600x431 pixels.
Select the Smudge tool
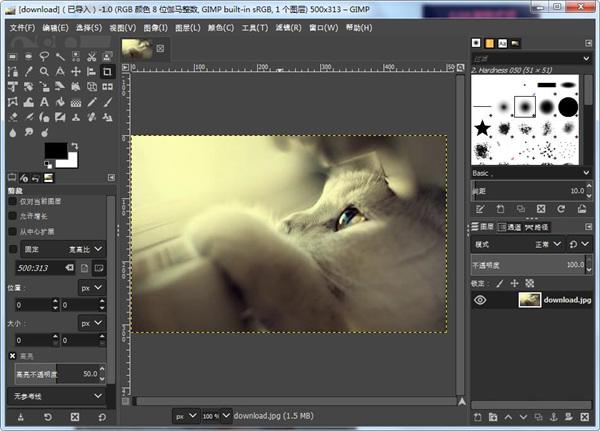[x=28, y=132]
